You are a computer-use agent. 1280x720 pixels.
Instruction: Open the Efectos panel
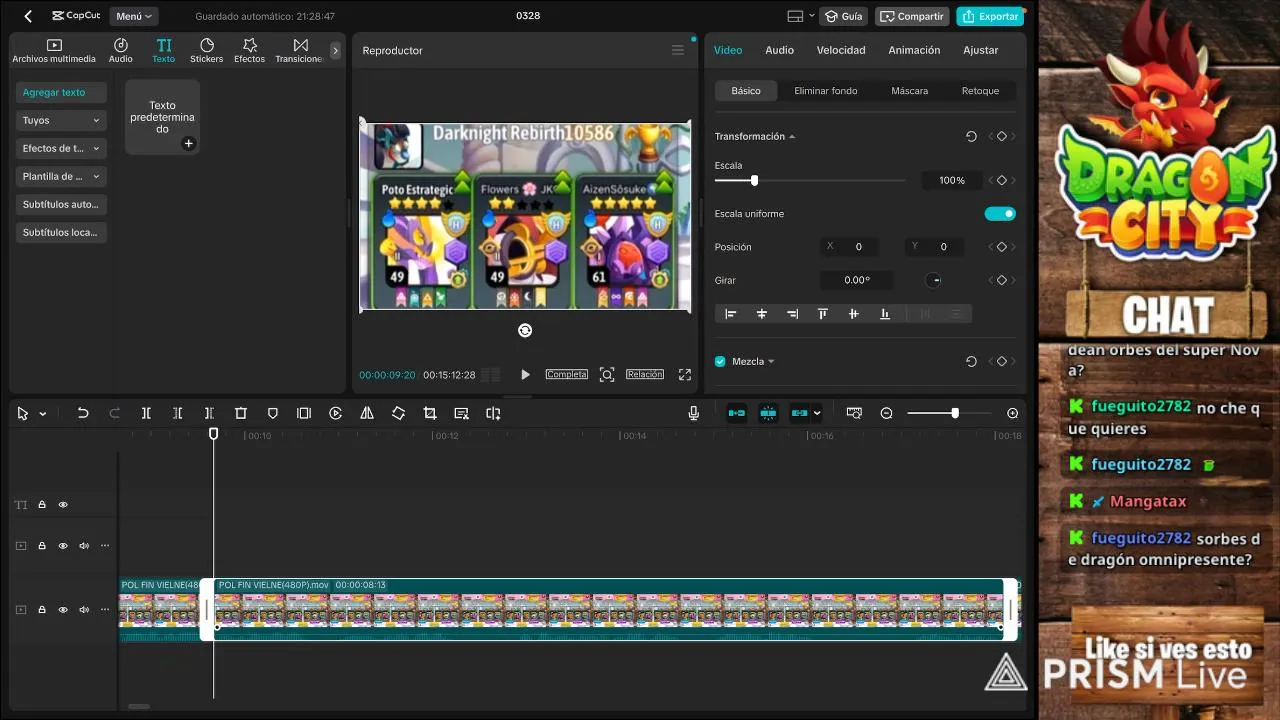coord(250,51)
